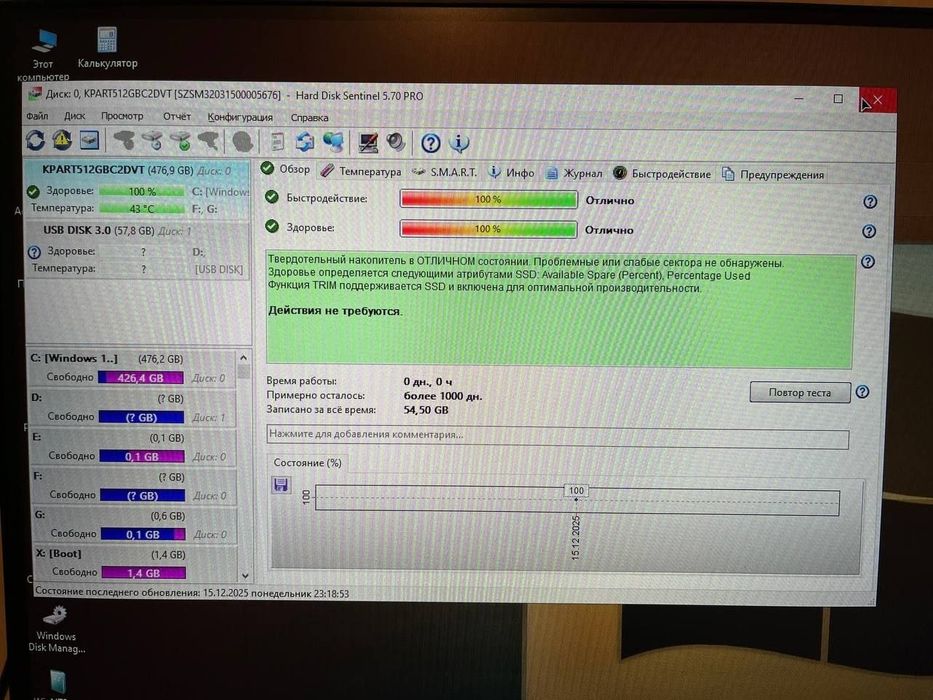Click help icon beside Здоровье Отлично row
The width and height of the screenshot is (933, 700).
click(869, 231)
